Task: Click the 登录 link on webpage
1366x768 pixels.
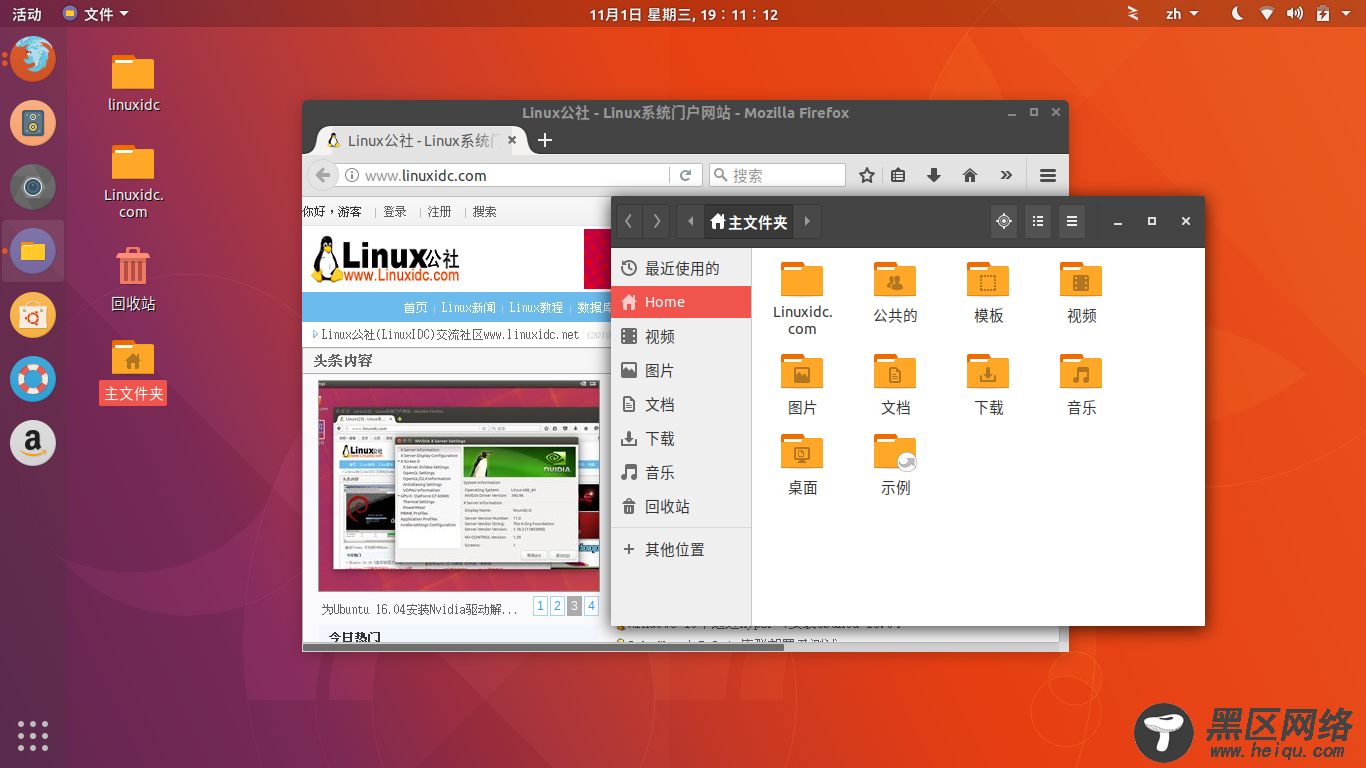Action: pyautogui.click(x=395, y=212)
